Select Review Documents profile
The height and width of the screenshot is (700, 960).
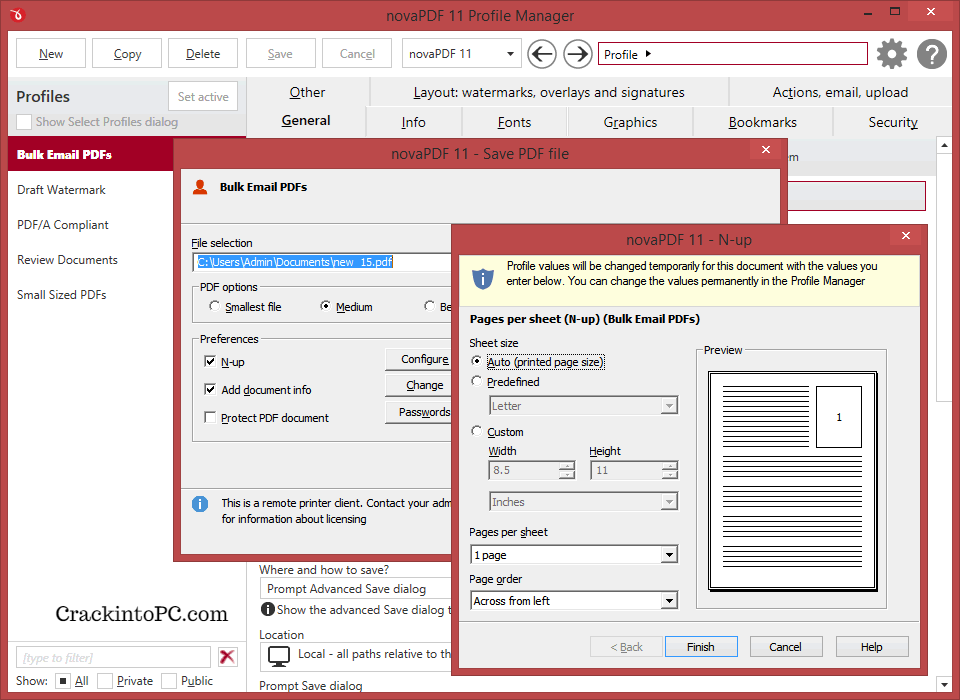point(91,260)
